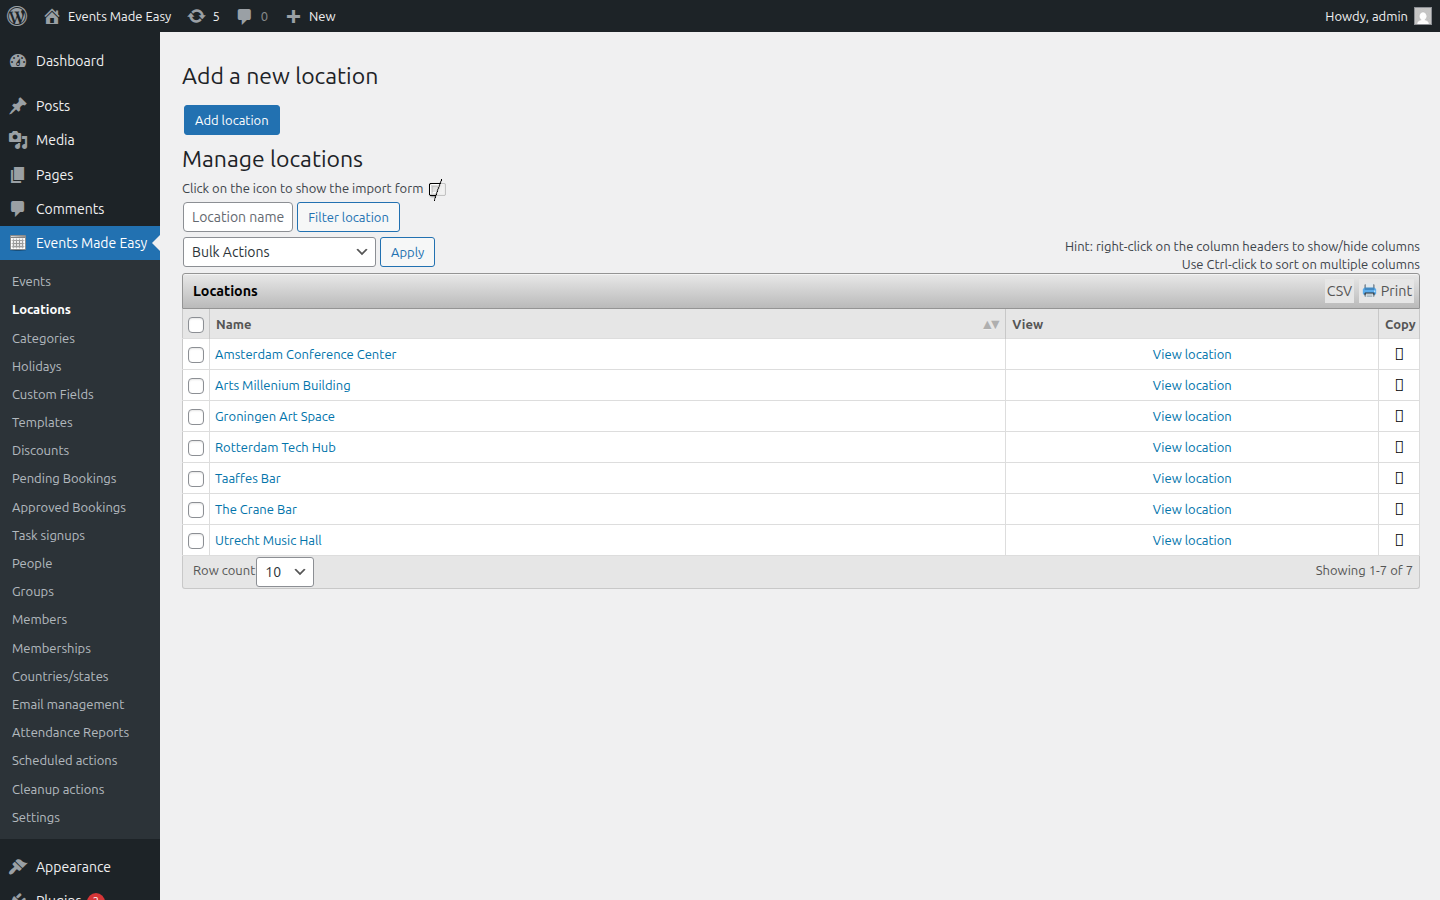This screenshot has width=1440, height=900.
Task: Select all locations via the header checkbox
Action: pos(195,324)
